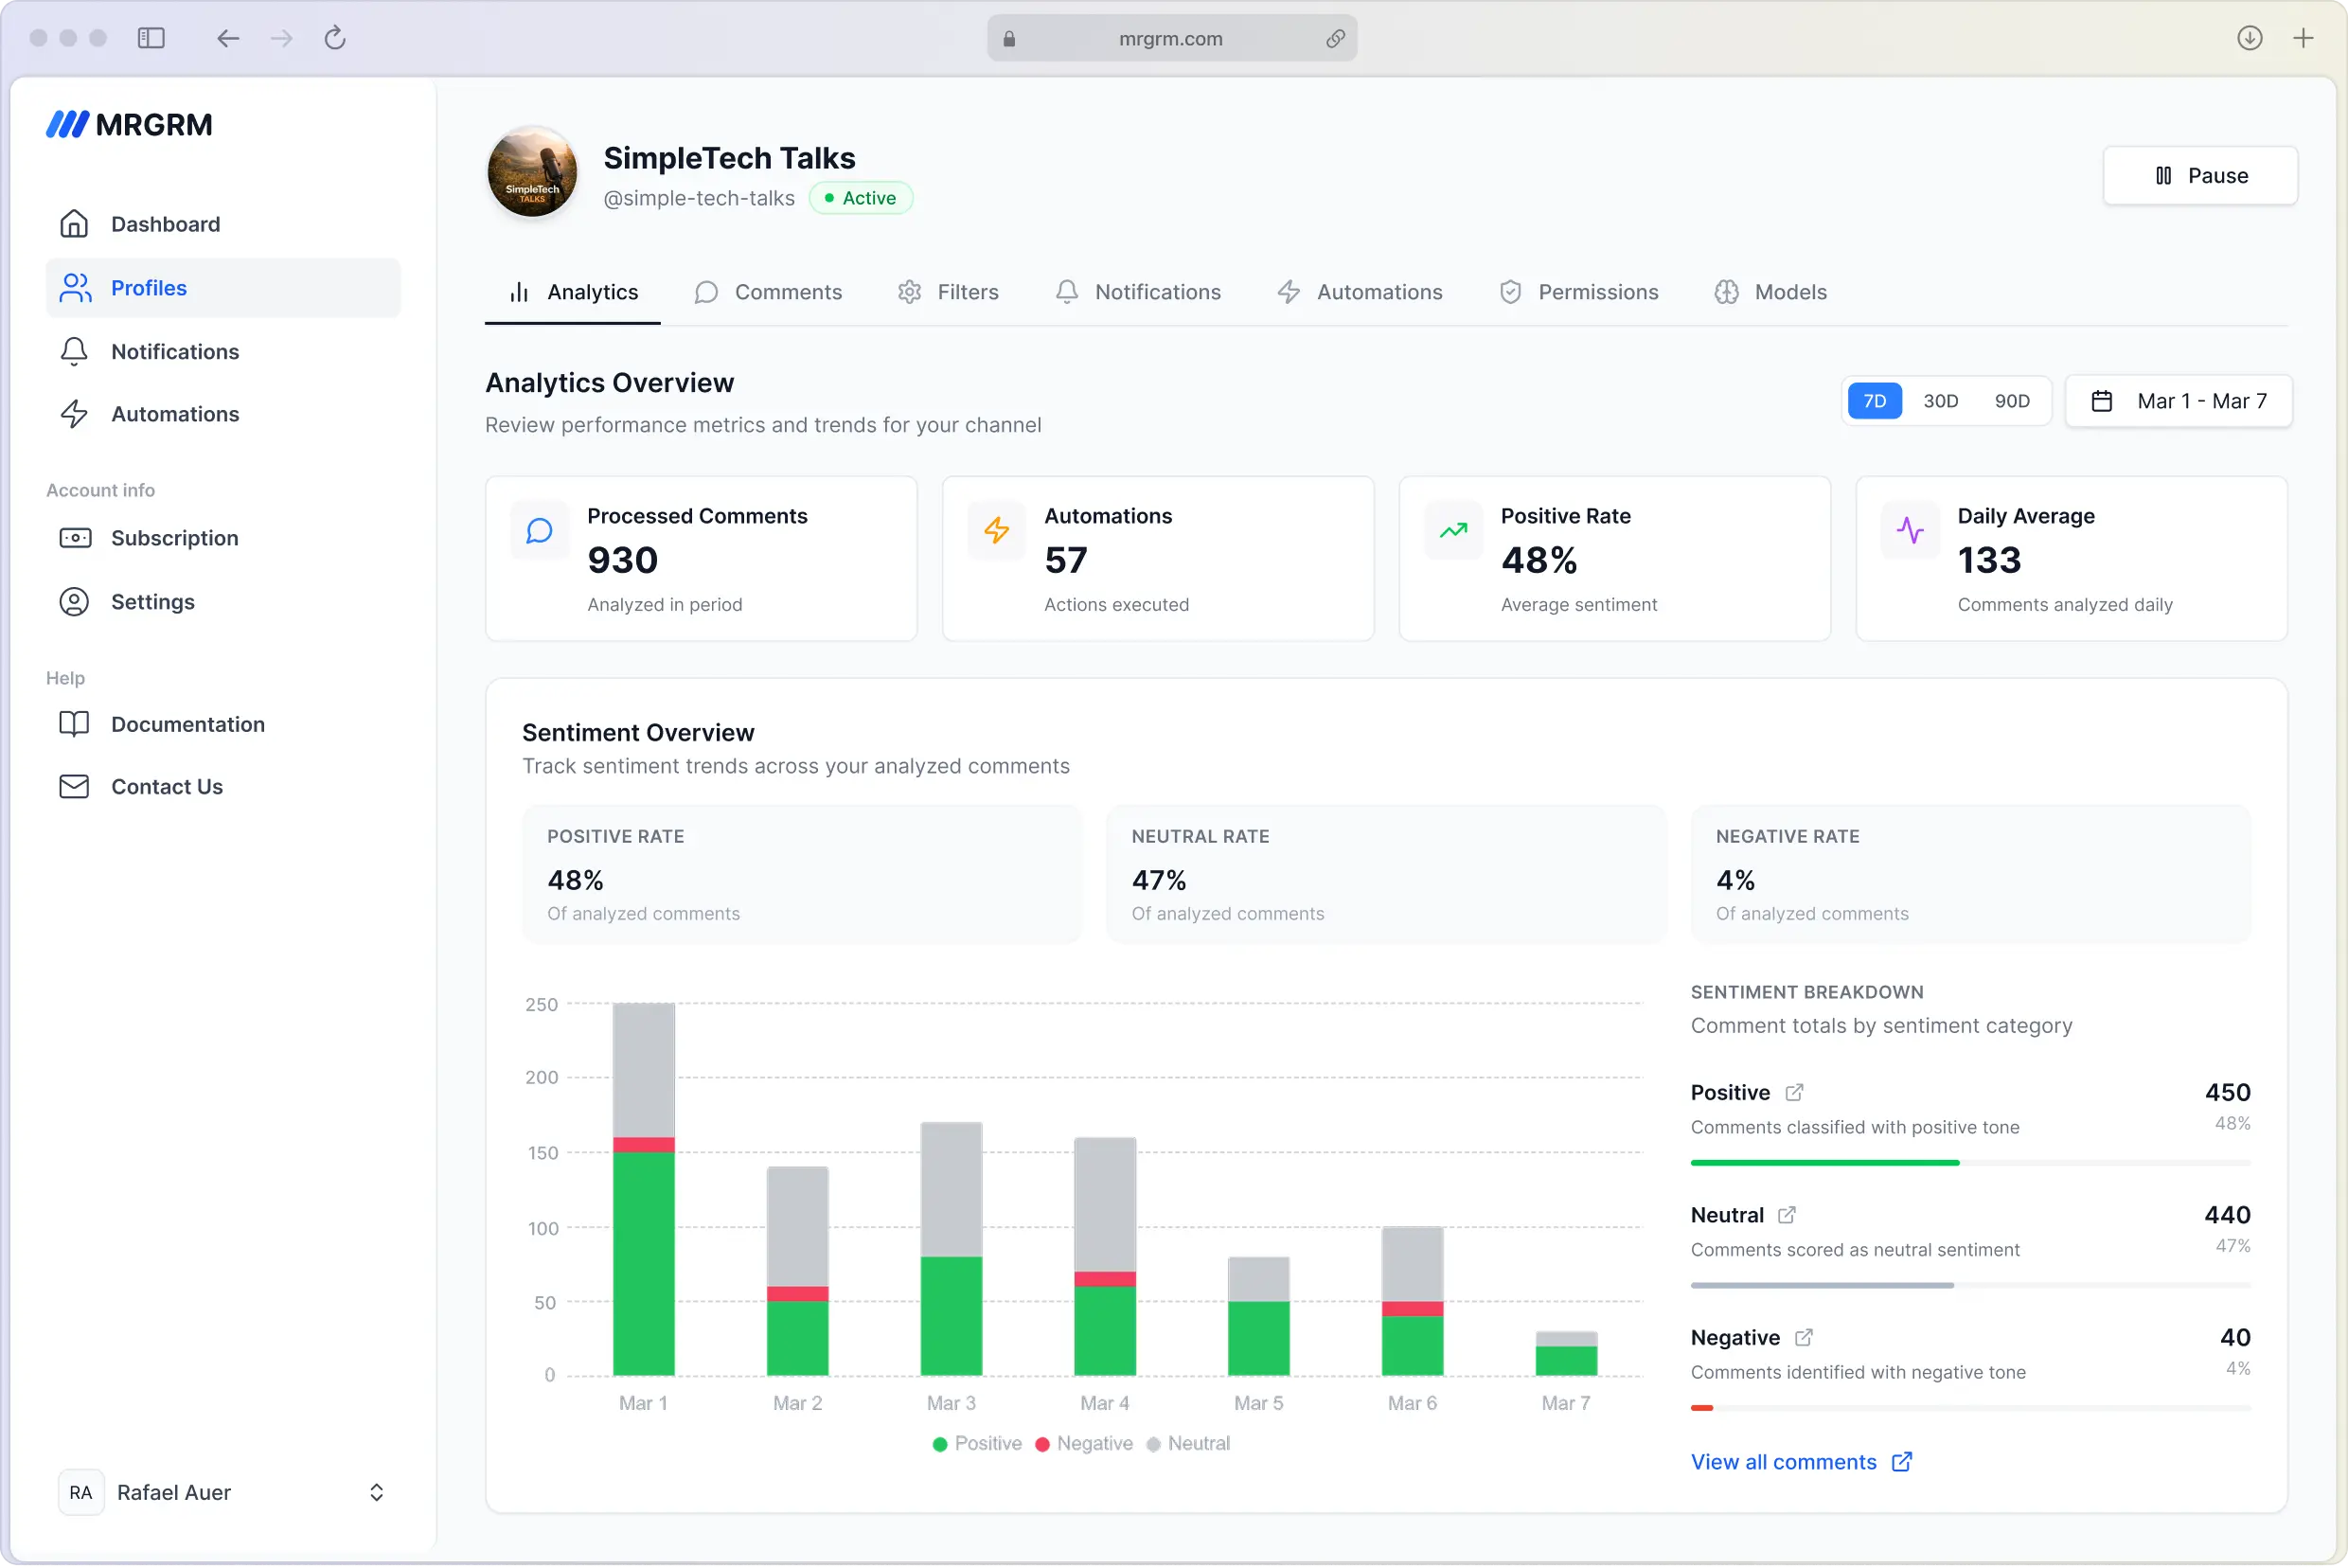Open the Automations lightning icon in sidebar
This screenshot has height=1568, width=2348.
[75, 414]
